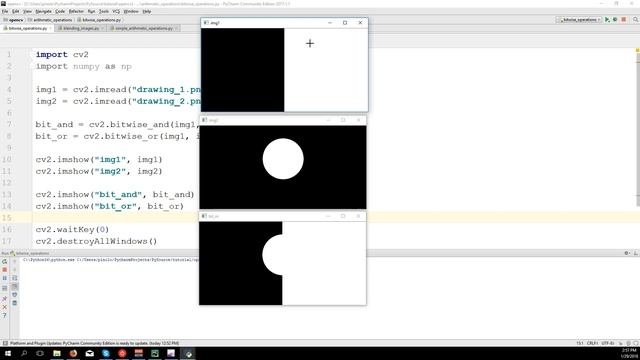This screenshot has width=640, height=360.
Task: Open the VCS menu
Action: 116,11
